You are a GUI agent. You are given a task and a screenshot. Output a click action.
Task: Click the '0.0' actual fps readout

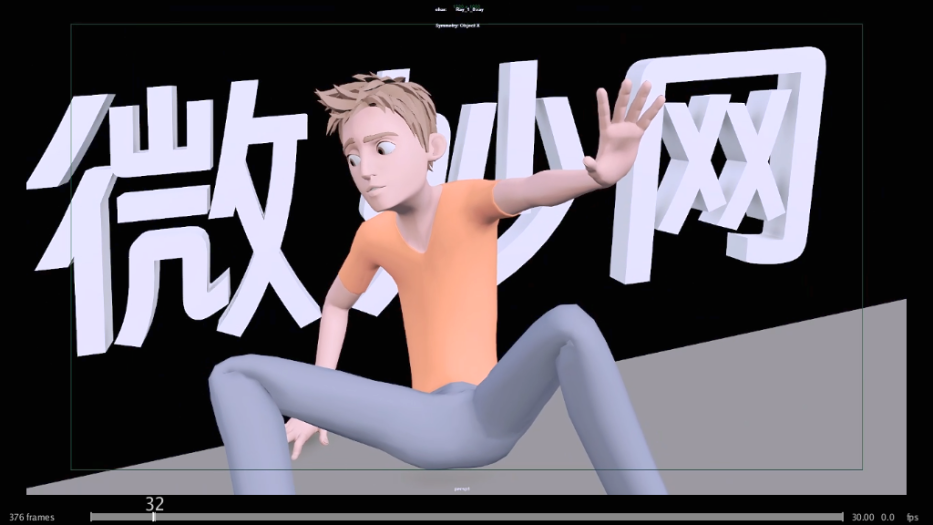click(887, 517)
